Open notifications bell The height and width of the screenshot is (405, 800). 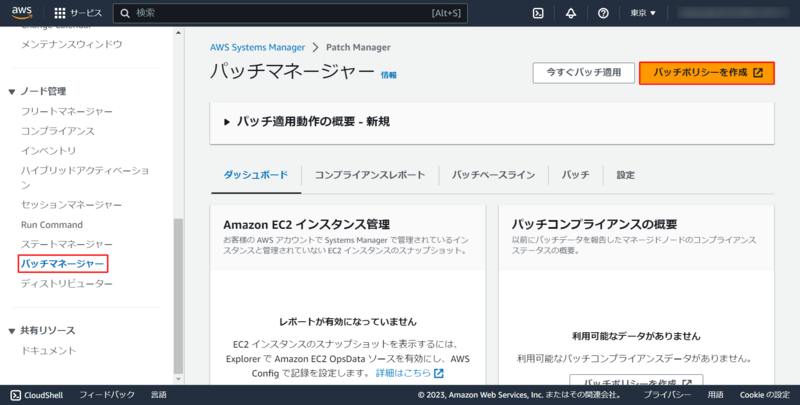pyautogui.click(x=571, y=13)
